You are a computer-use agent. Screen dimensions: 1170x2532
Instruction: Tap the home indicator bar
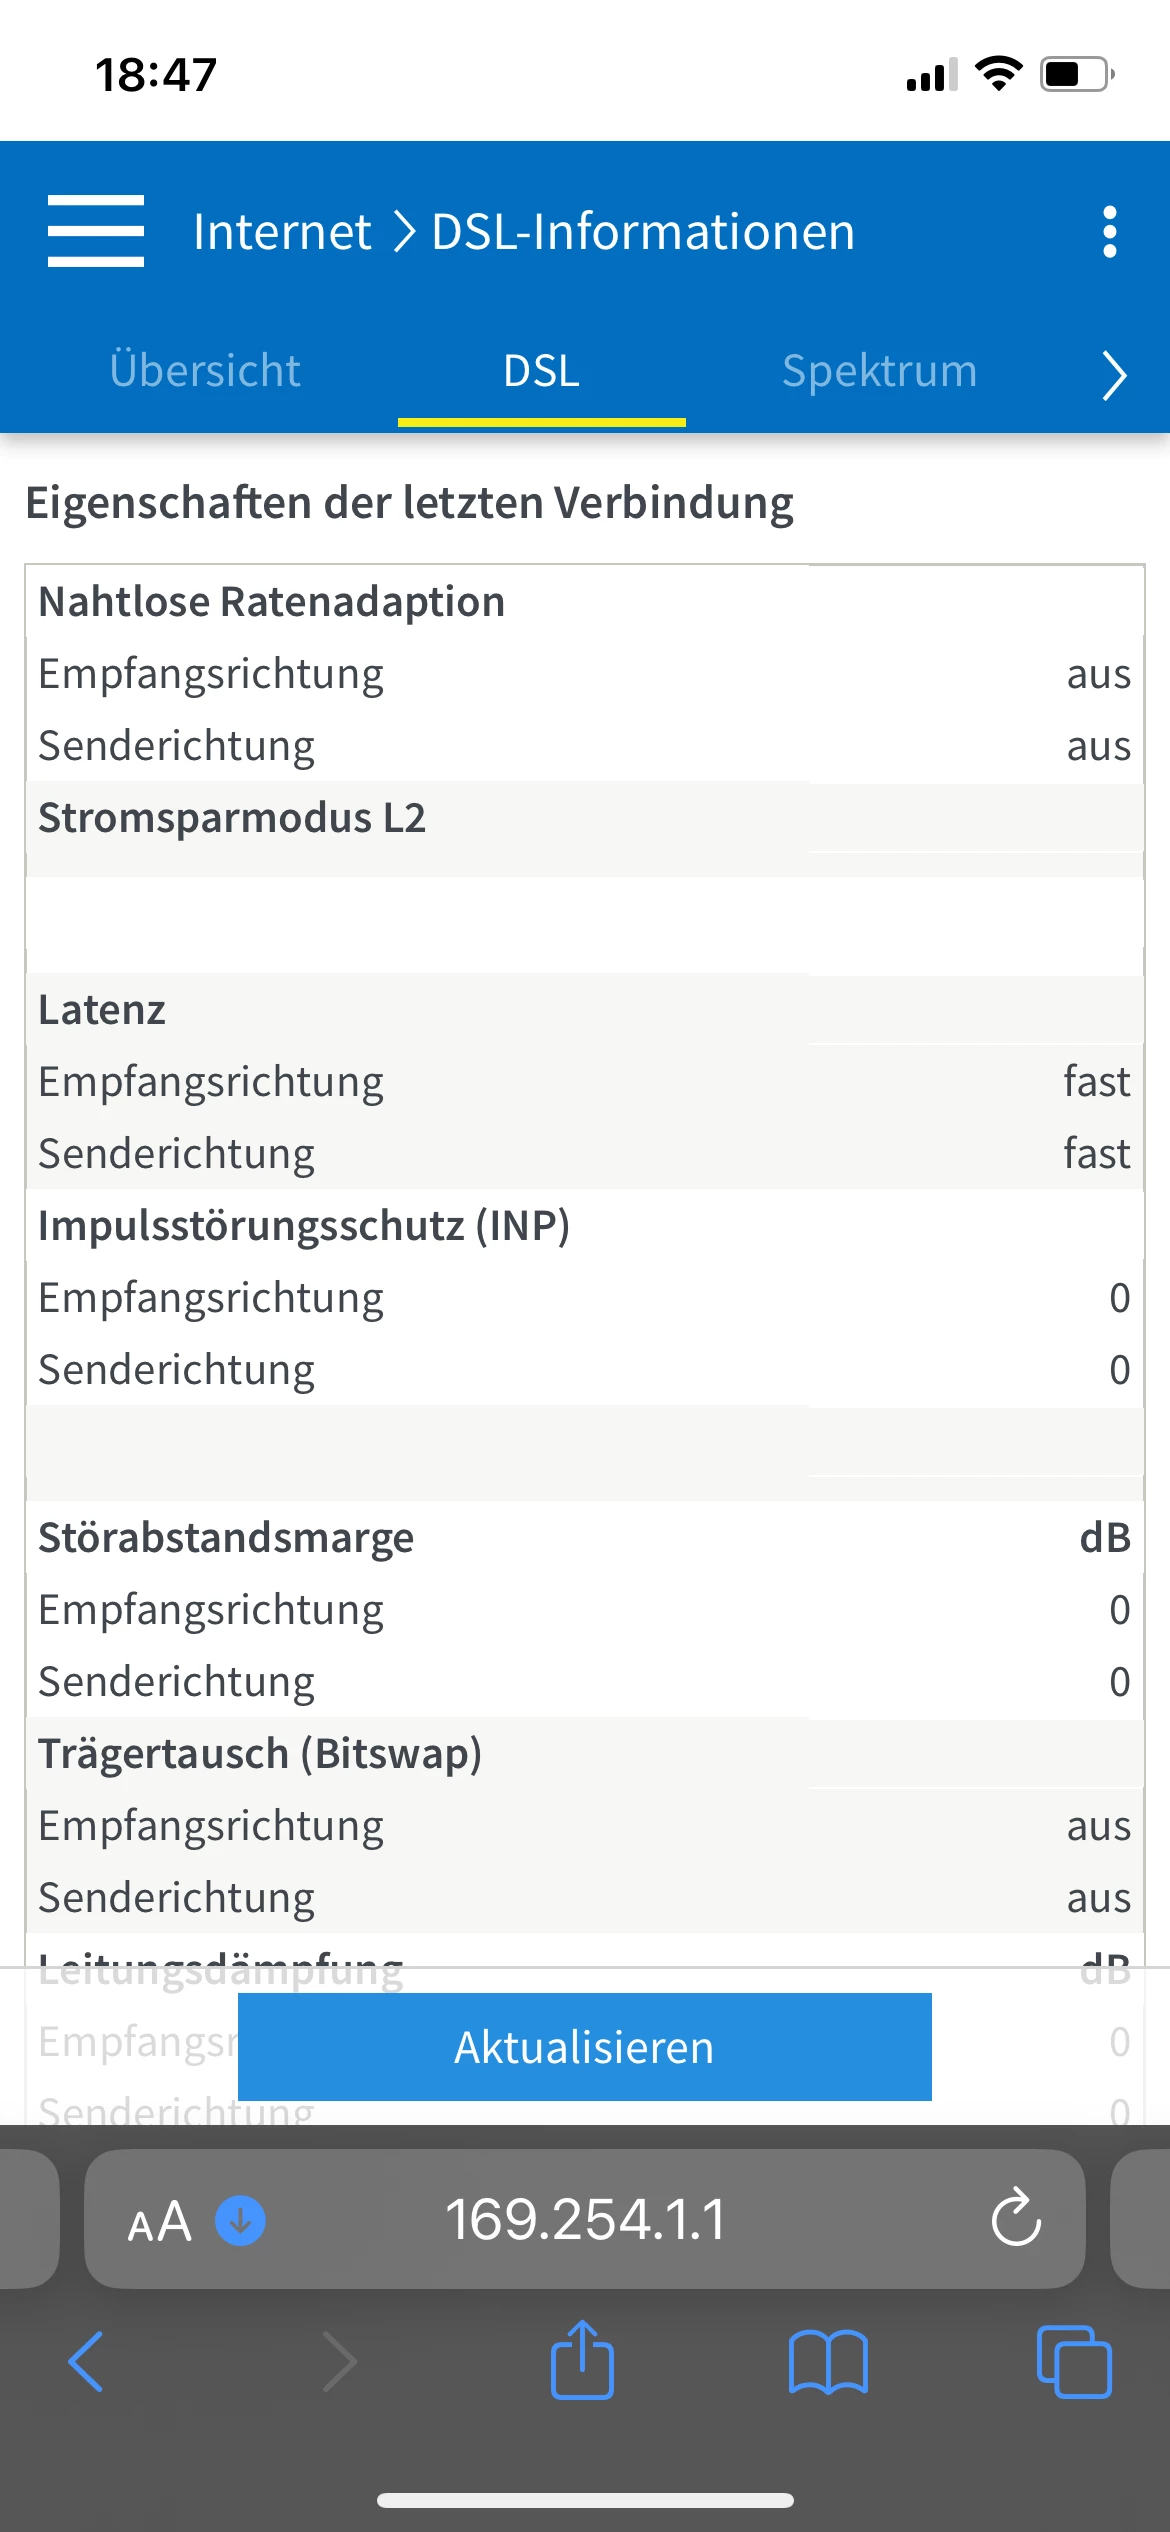tap(585, 2500)
